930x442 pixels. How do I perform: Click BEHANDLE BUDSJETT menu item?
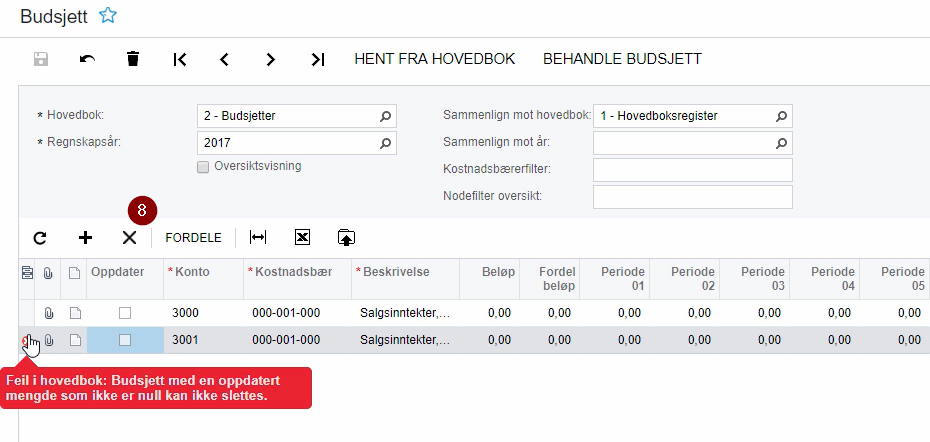(x=622, y=59)
